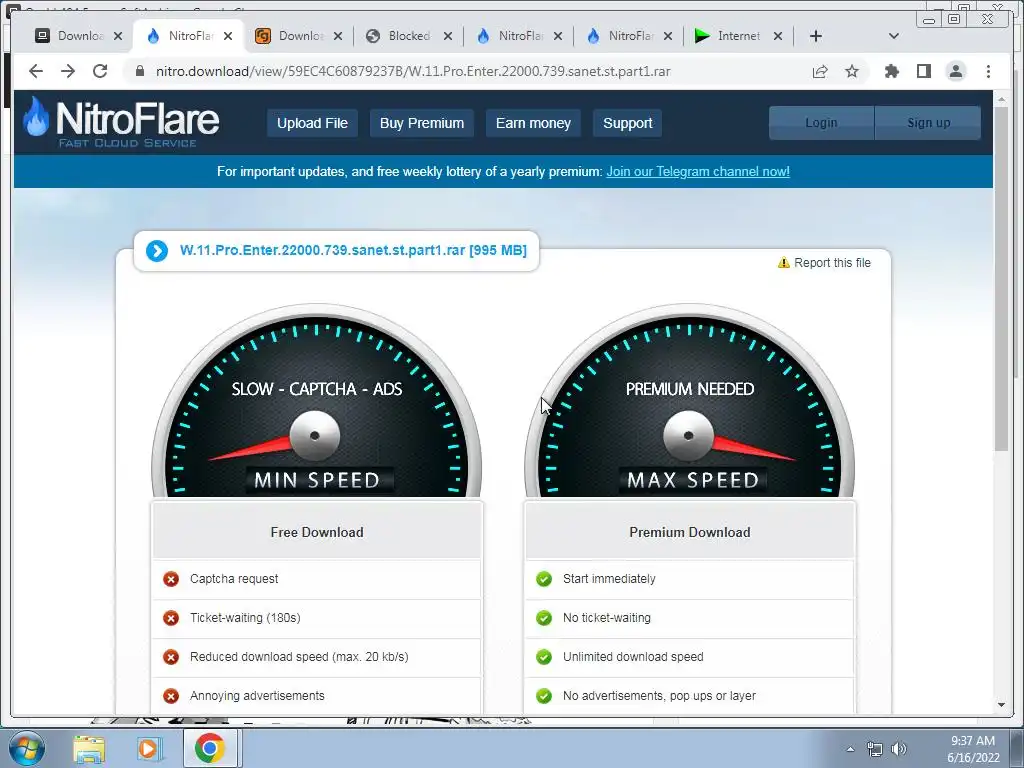Reload the current page
Image resolution: width=1024 pixels, height=768 pixels.
coord(100,71)
